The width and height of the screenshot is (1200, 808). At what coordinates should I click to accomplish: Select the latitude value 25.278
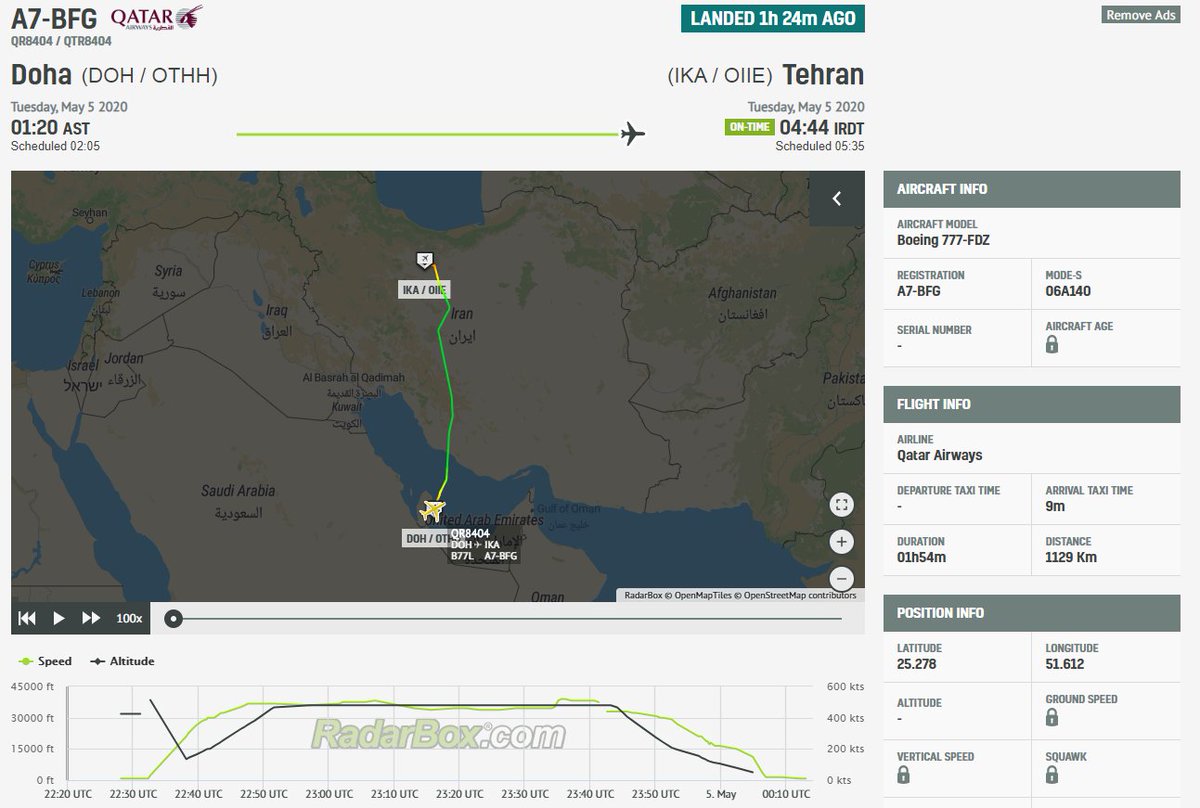[x=919, y=664]
